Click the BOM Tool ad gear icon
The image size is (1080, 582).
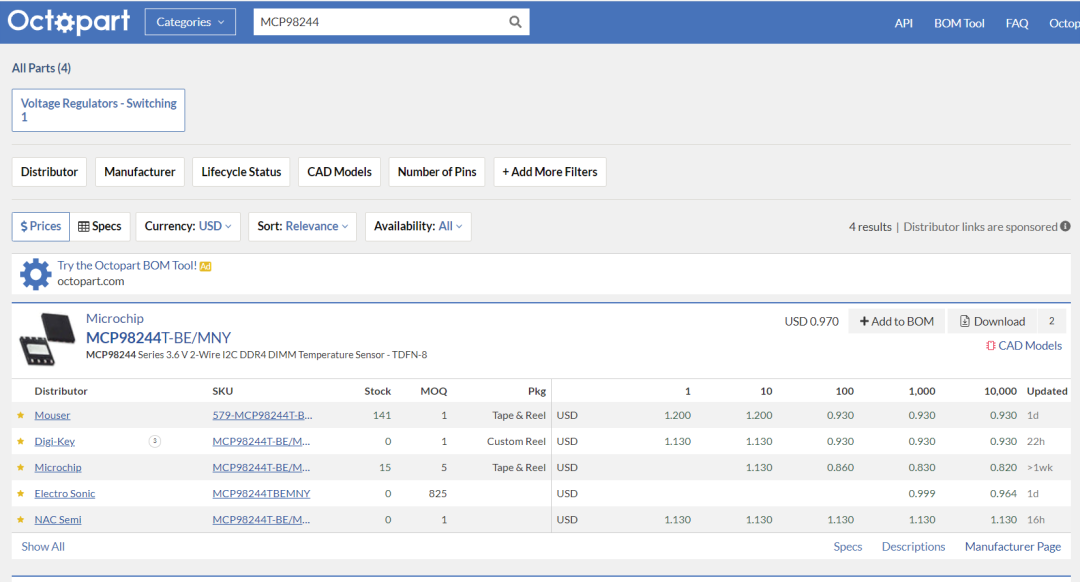pyautogui.click(x=35, y=274)
